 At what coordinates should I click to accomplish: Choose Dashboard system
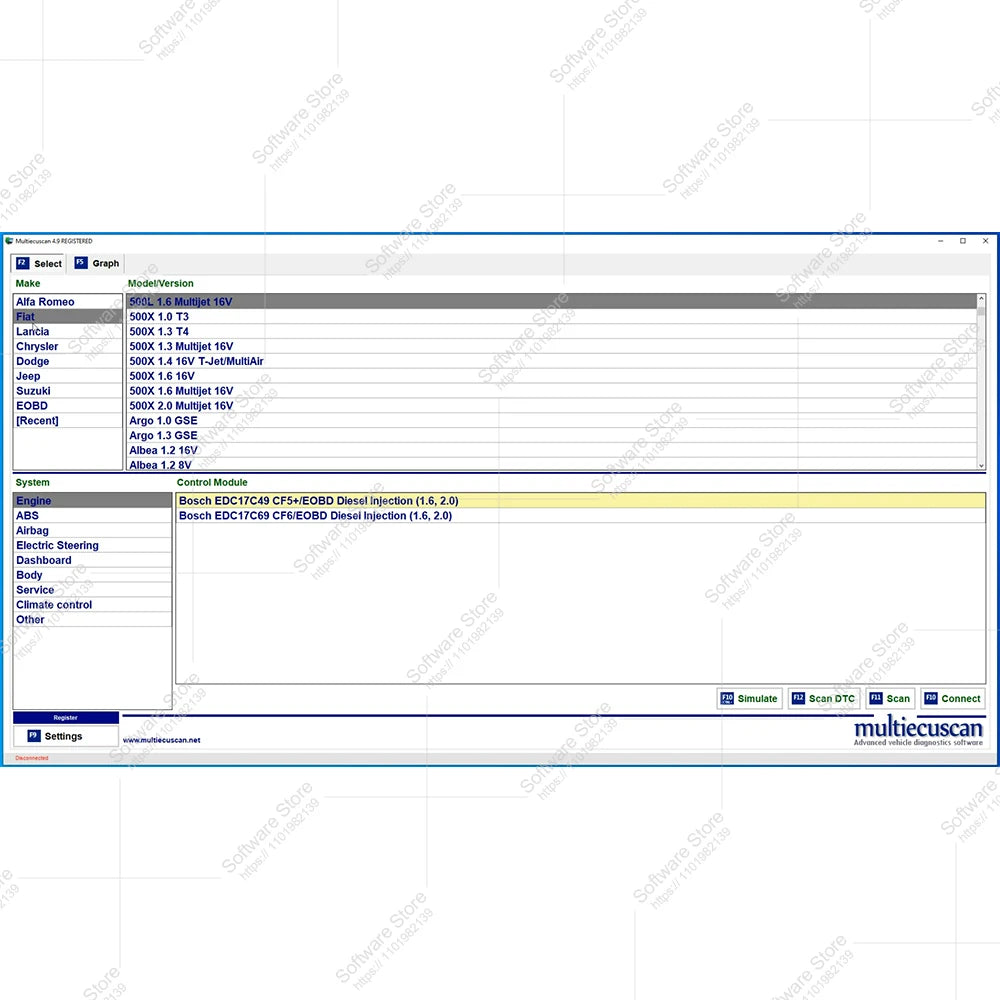(92, 560)
